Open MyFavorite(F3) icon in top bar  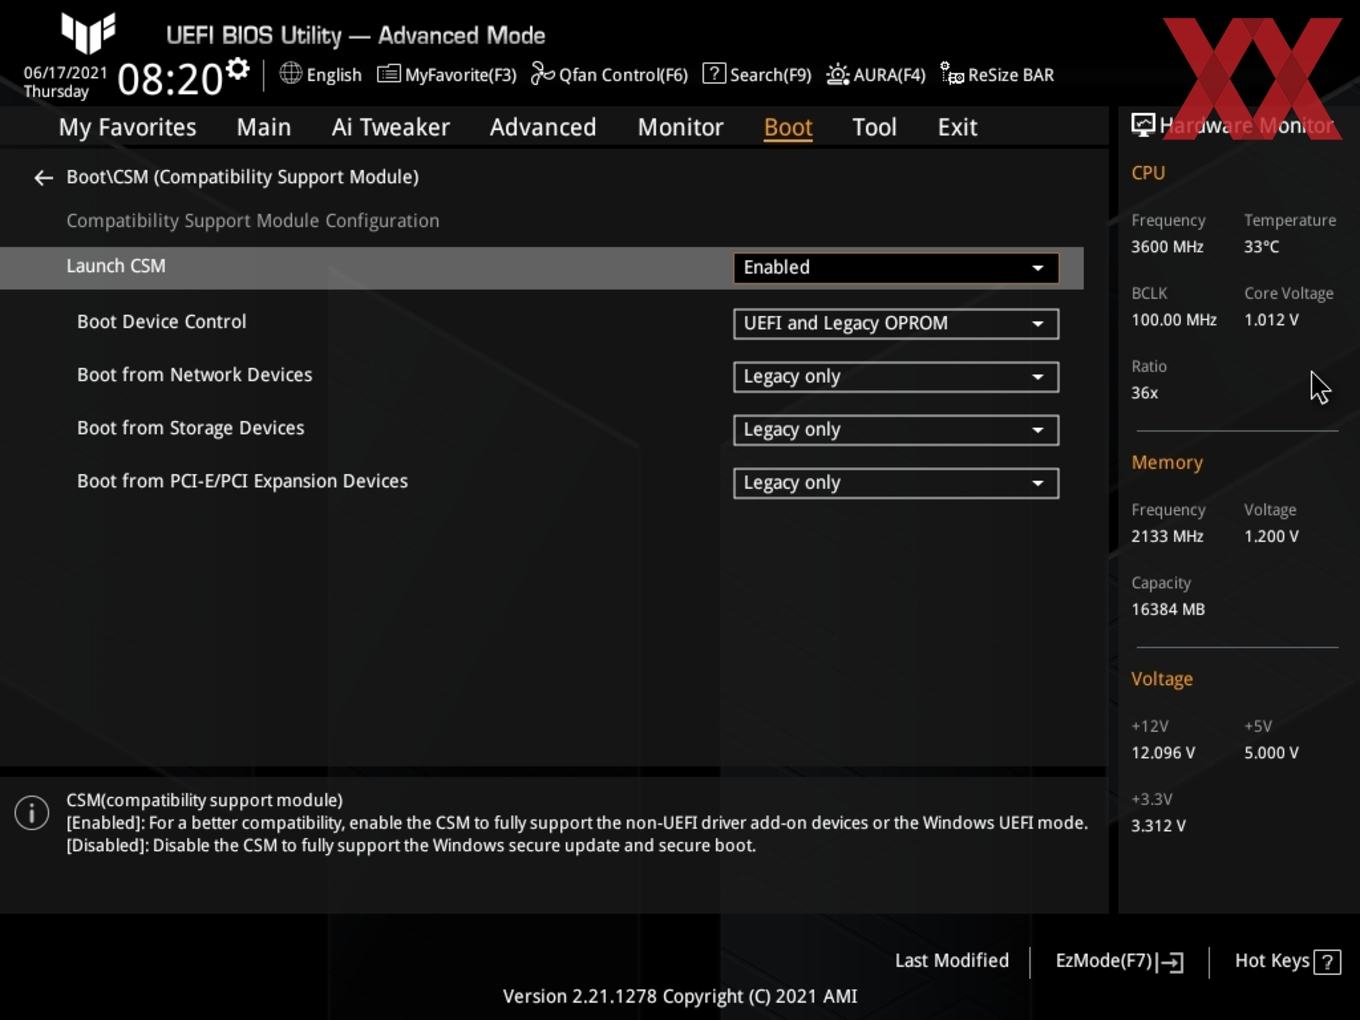coord(388,74)
